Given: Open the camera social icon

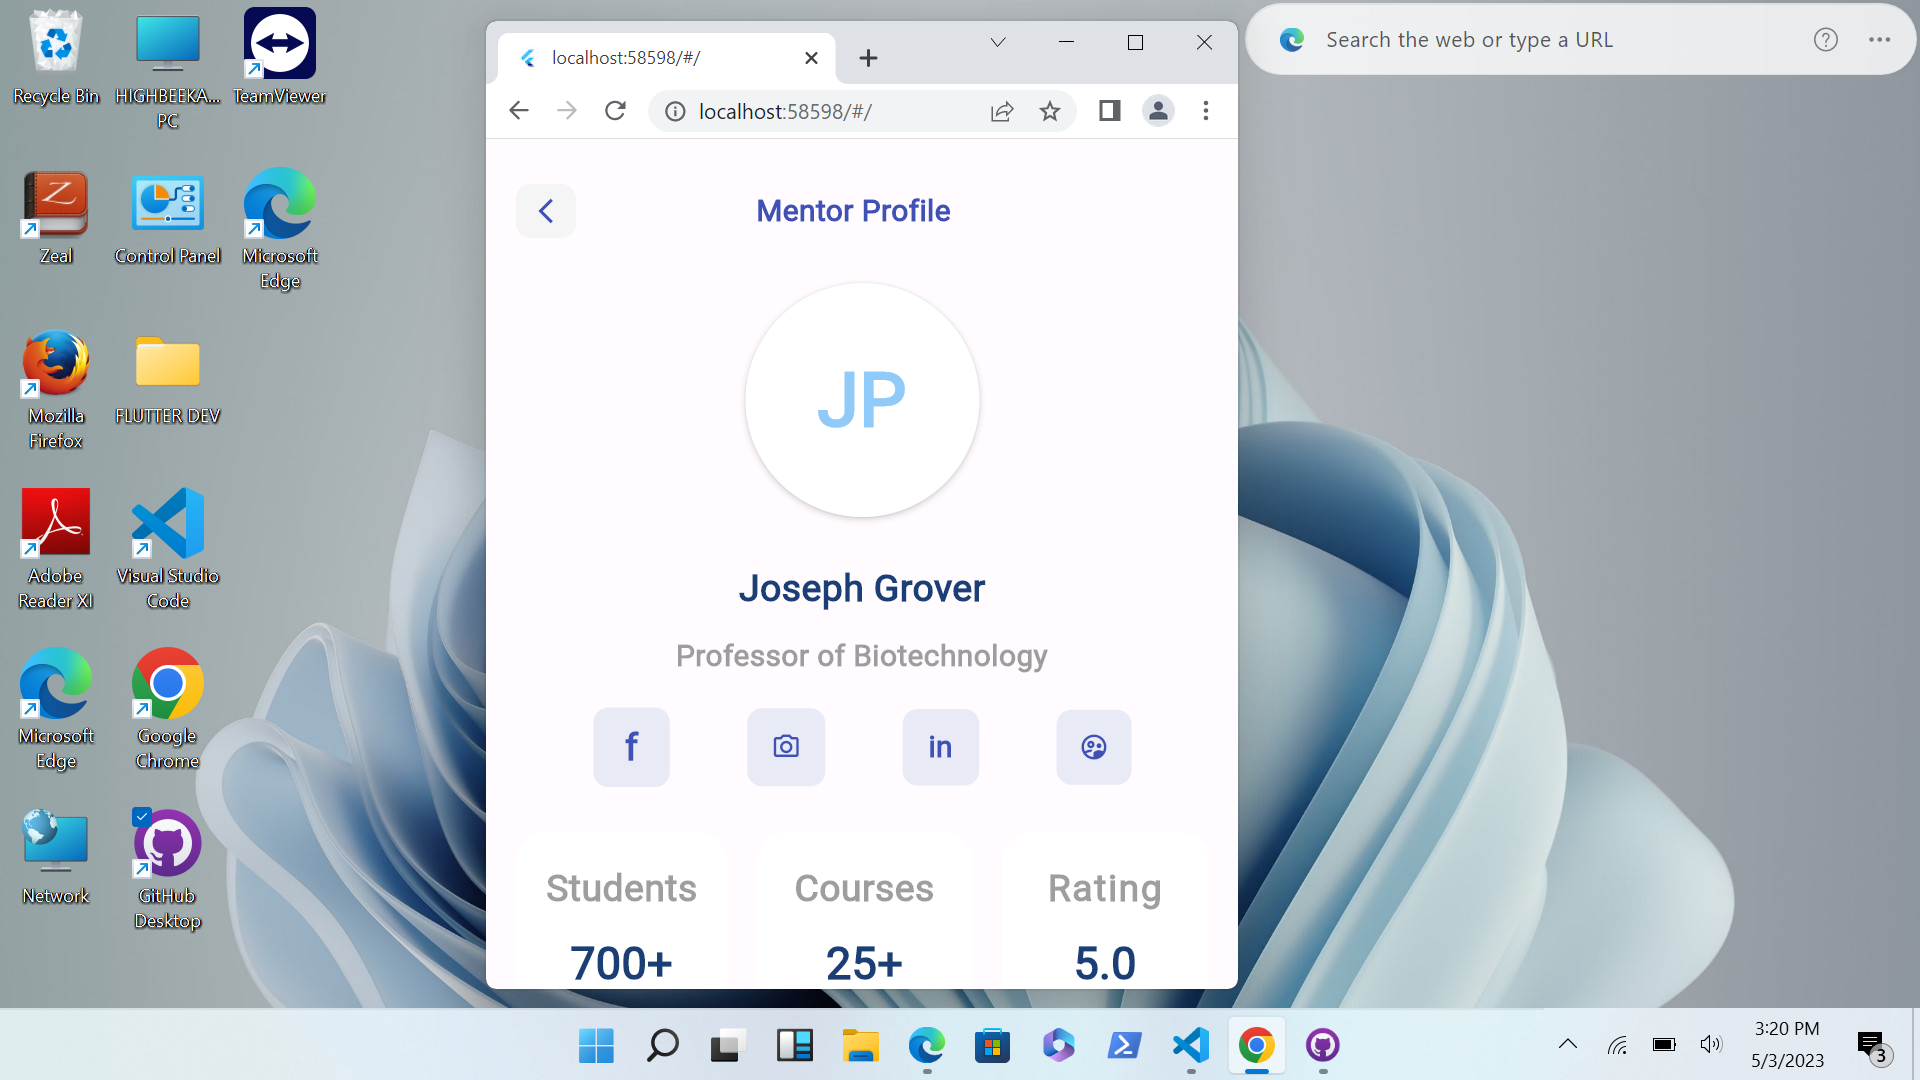Looking at the screenshot, I should [x=786, y=747].
